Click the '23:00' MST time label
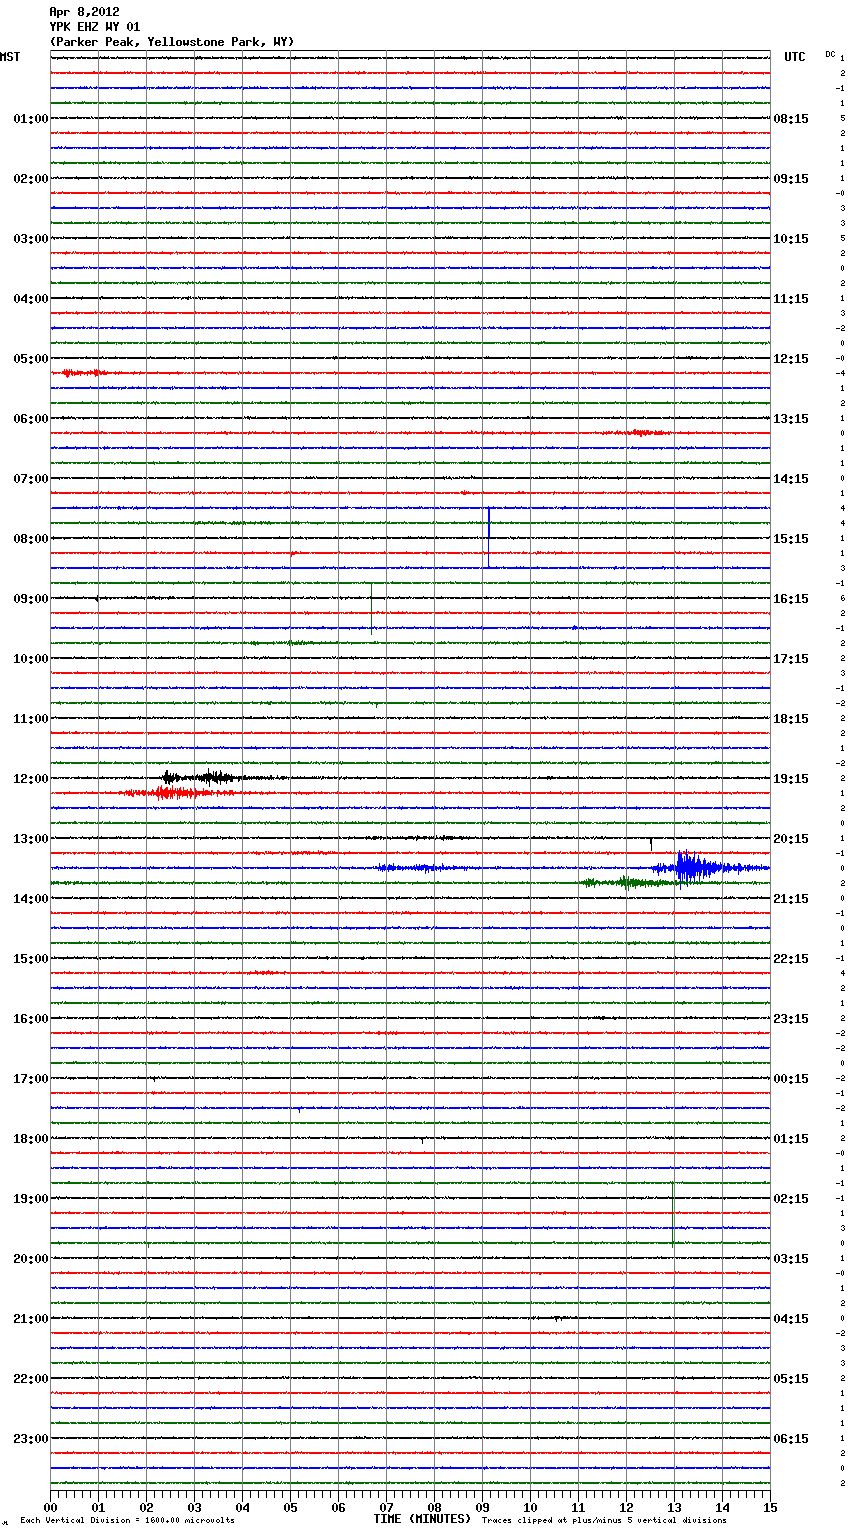Screen dimensions: 850x1534 [x=31, y=1439]
